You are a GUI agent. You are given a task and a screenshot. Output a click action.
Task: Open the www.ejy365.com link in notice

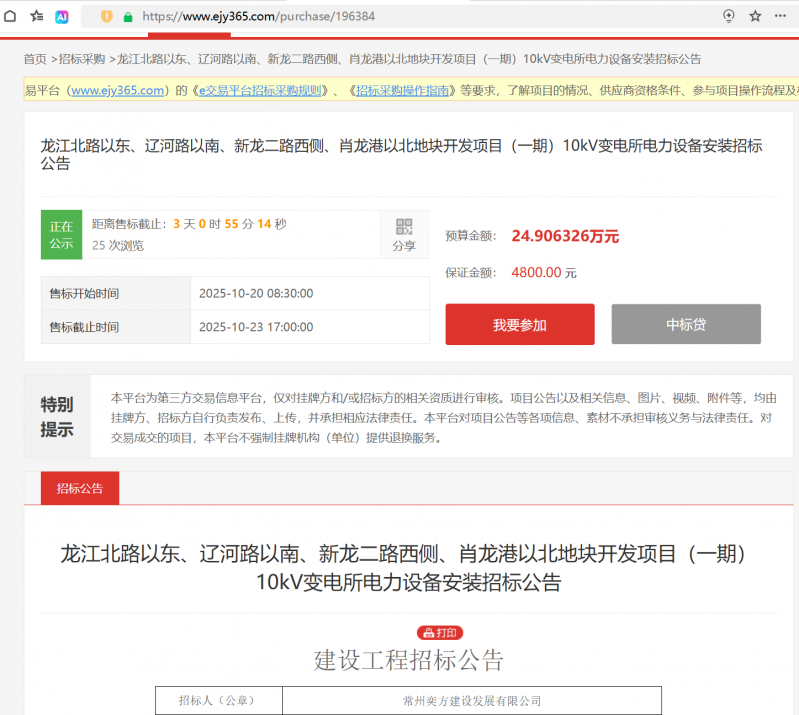117,90
